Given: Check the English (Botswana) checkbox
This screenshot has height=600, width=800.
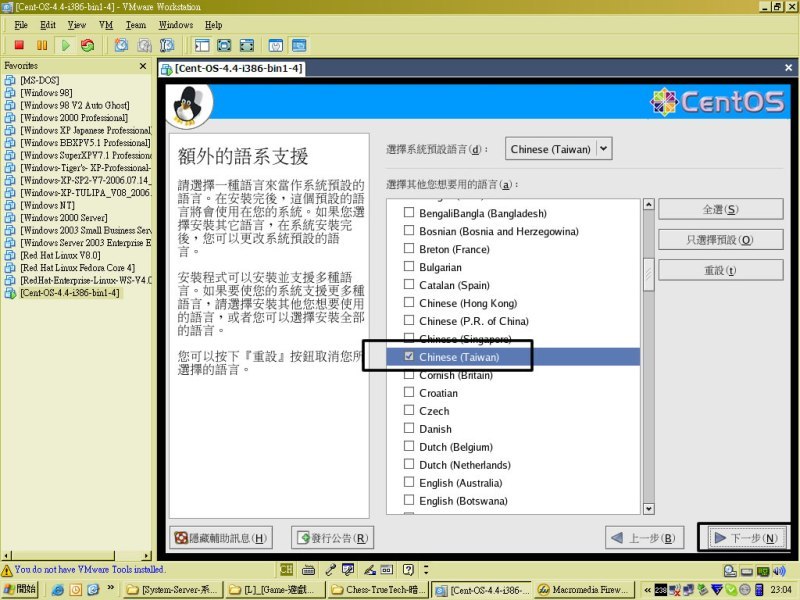Looking at the screenshot, I should [409, 499].
